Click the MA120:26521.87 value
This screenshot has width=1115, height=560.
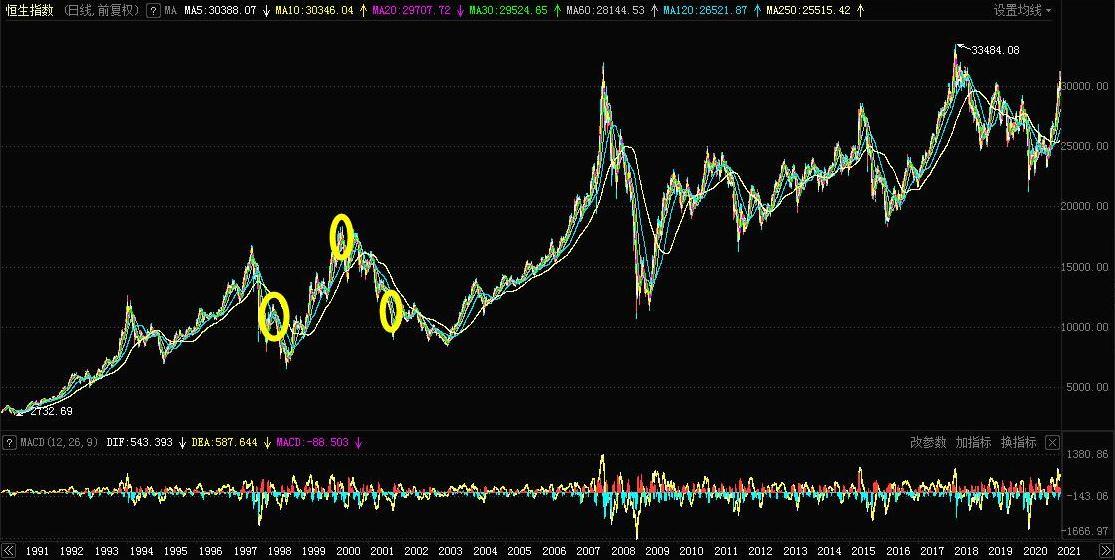(x=705, y=11)
